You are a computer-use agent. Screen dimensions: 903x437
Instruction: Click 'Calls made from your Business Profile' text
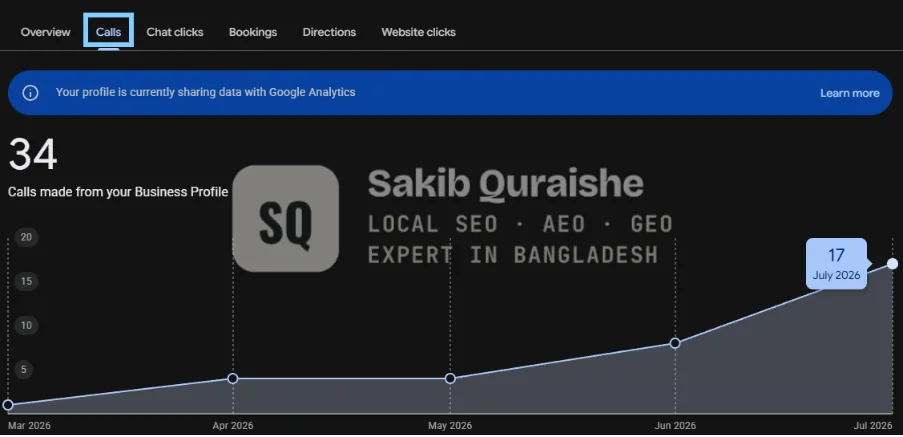pos(118,192)
